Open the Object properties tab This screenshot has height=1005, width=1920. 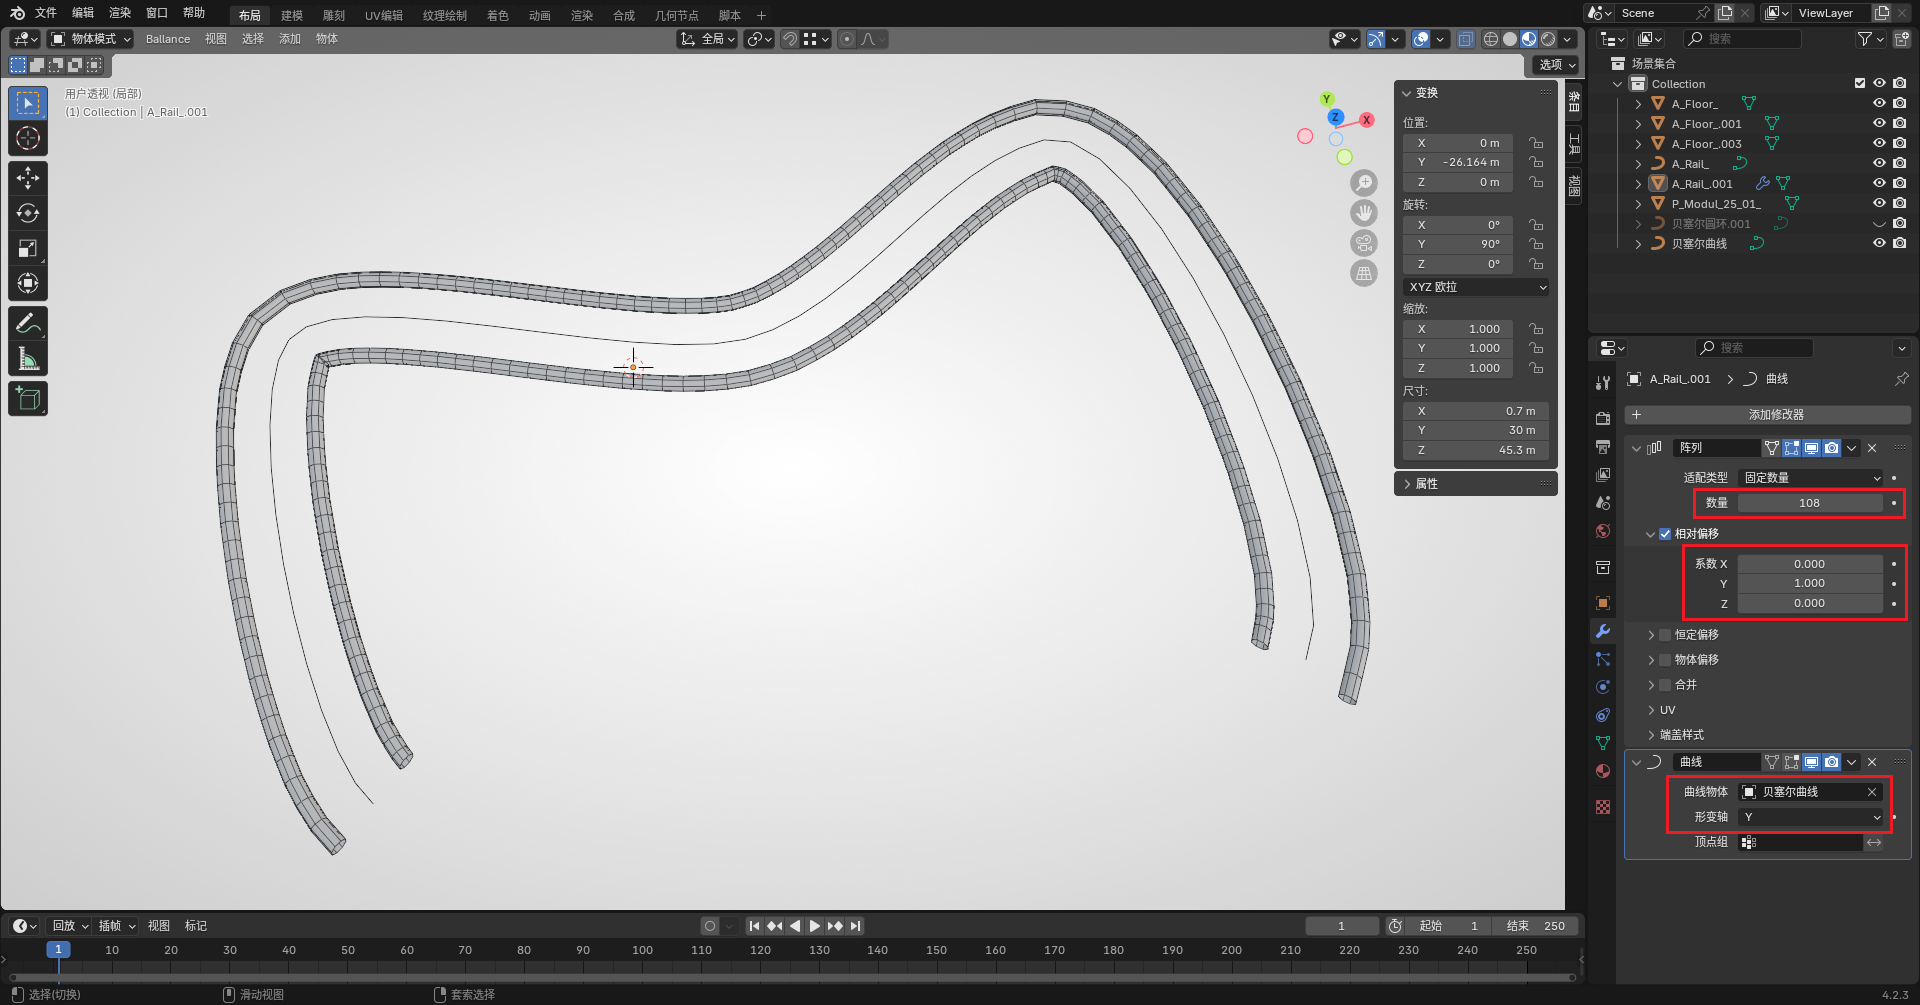click(x=1603, y=603)
